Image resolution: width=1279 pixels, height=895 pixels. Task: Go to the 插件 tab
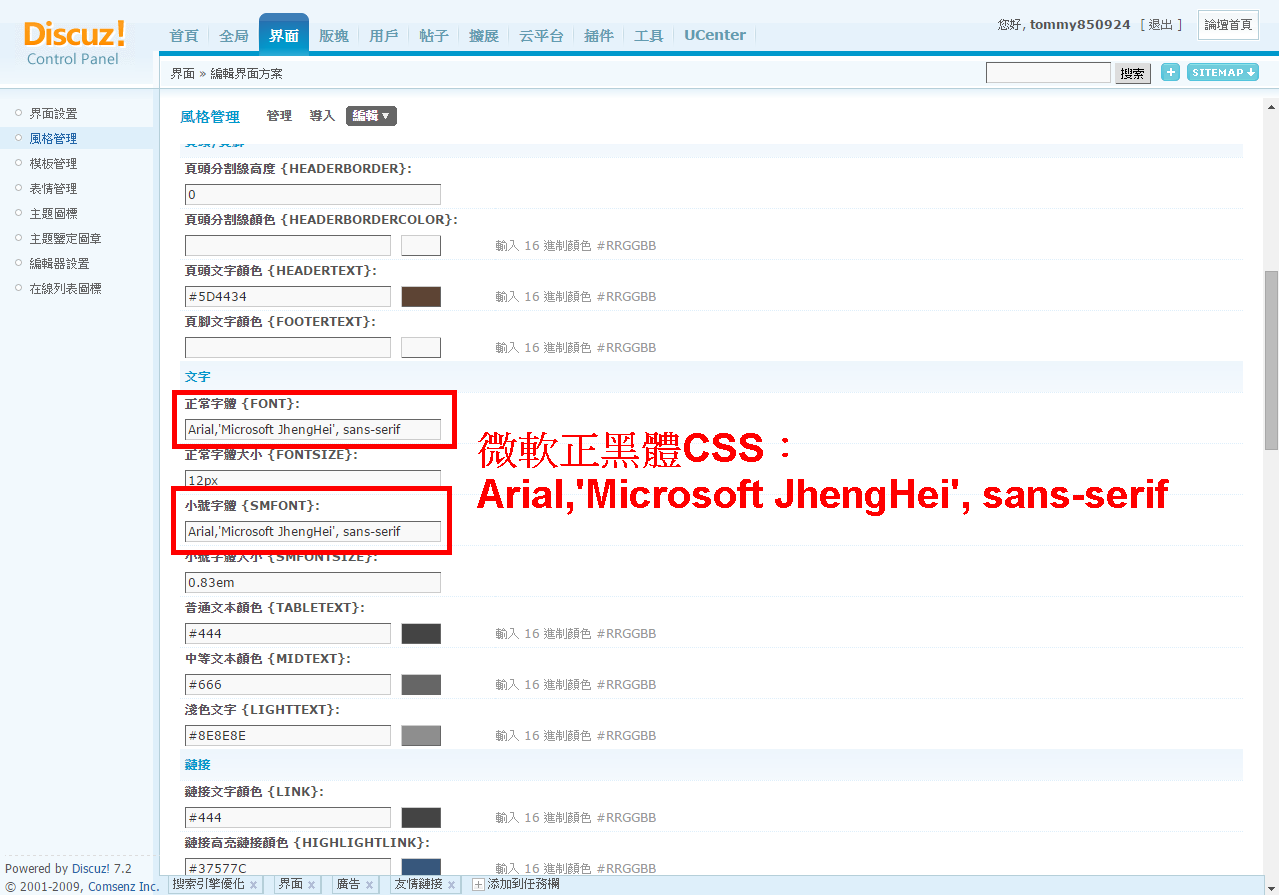coord(599,35)
